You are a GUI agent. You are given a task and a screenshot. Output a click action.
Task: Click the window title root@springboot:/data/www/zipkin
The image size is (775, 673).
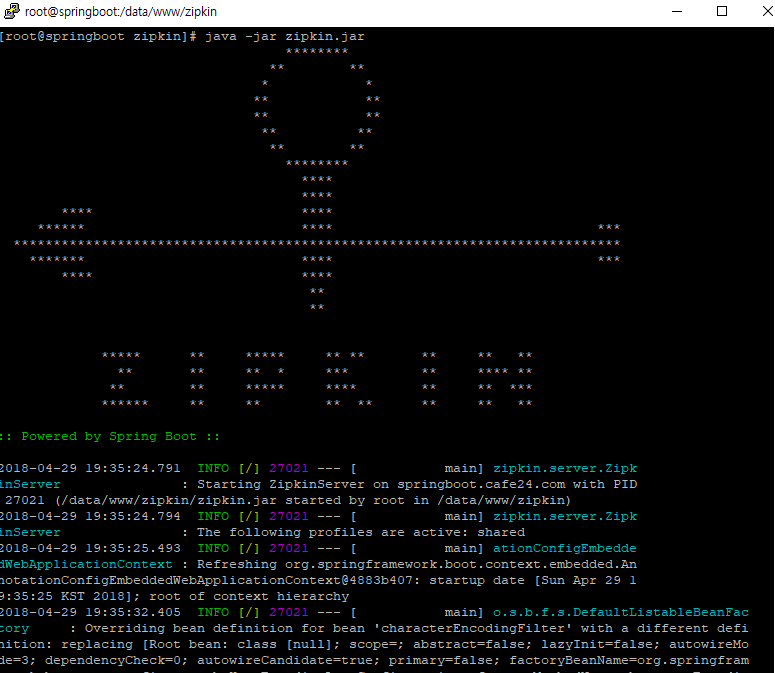(x=121, y=12)
